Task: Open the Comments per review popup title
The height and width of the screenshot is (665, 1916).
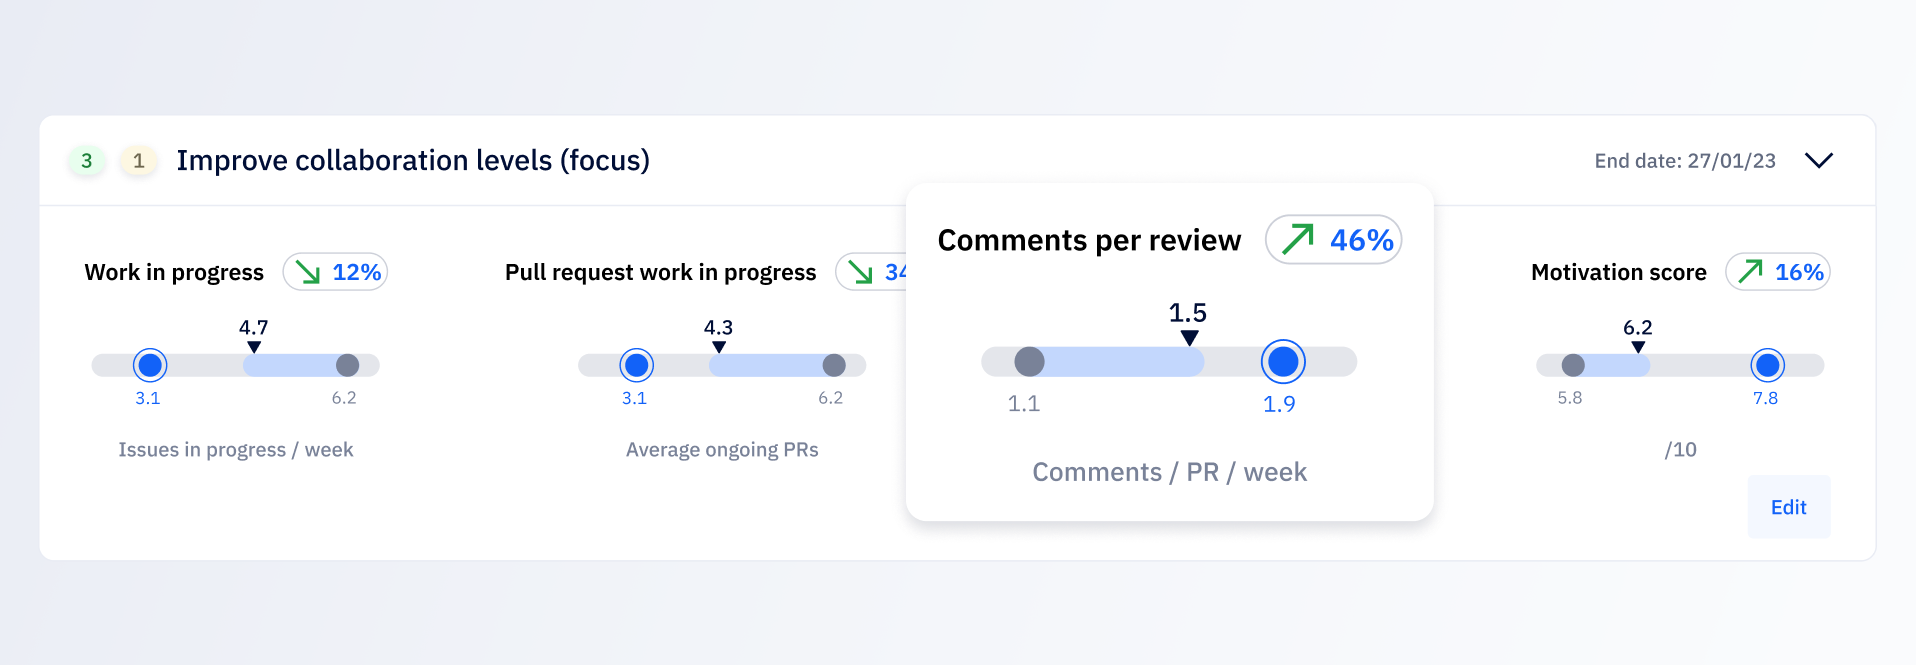Action: point(1089,239)
